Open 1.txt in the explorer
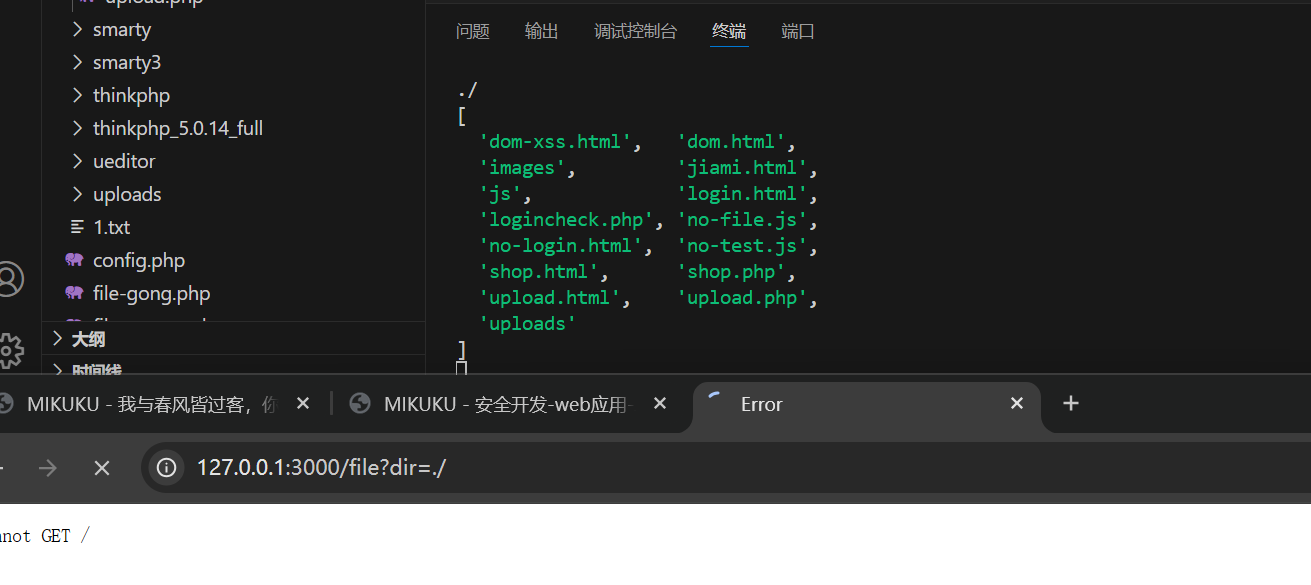 click(112, 227)
